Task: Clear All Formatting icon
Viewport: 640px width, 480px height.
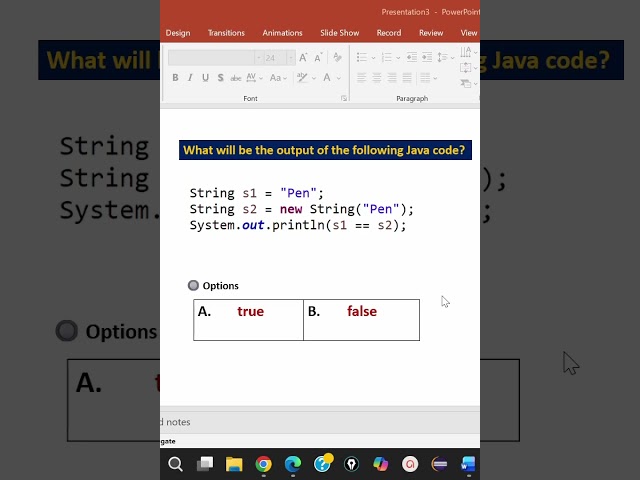Action: point(337,57)
